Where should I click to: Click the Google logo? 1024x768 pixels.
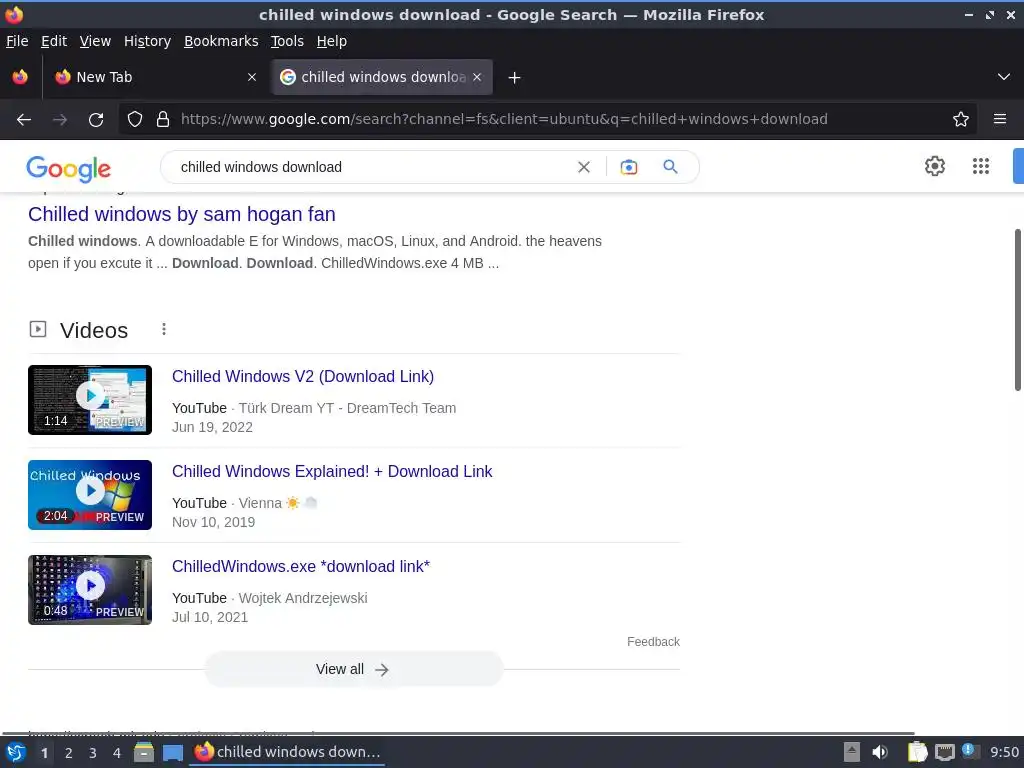tap(69, 169)
